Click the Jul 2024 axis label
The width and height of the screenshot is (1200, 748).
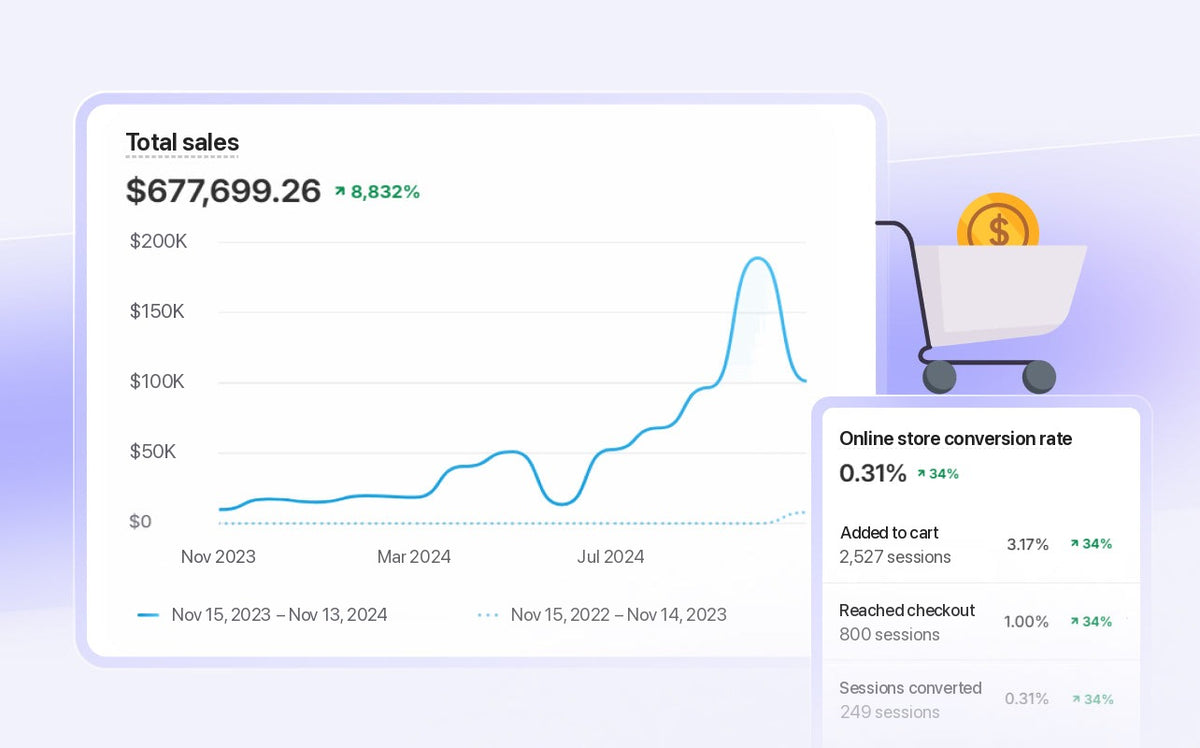[610, 557]
